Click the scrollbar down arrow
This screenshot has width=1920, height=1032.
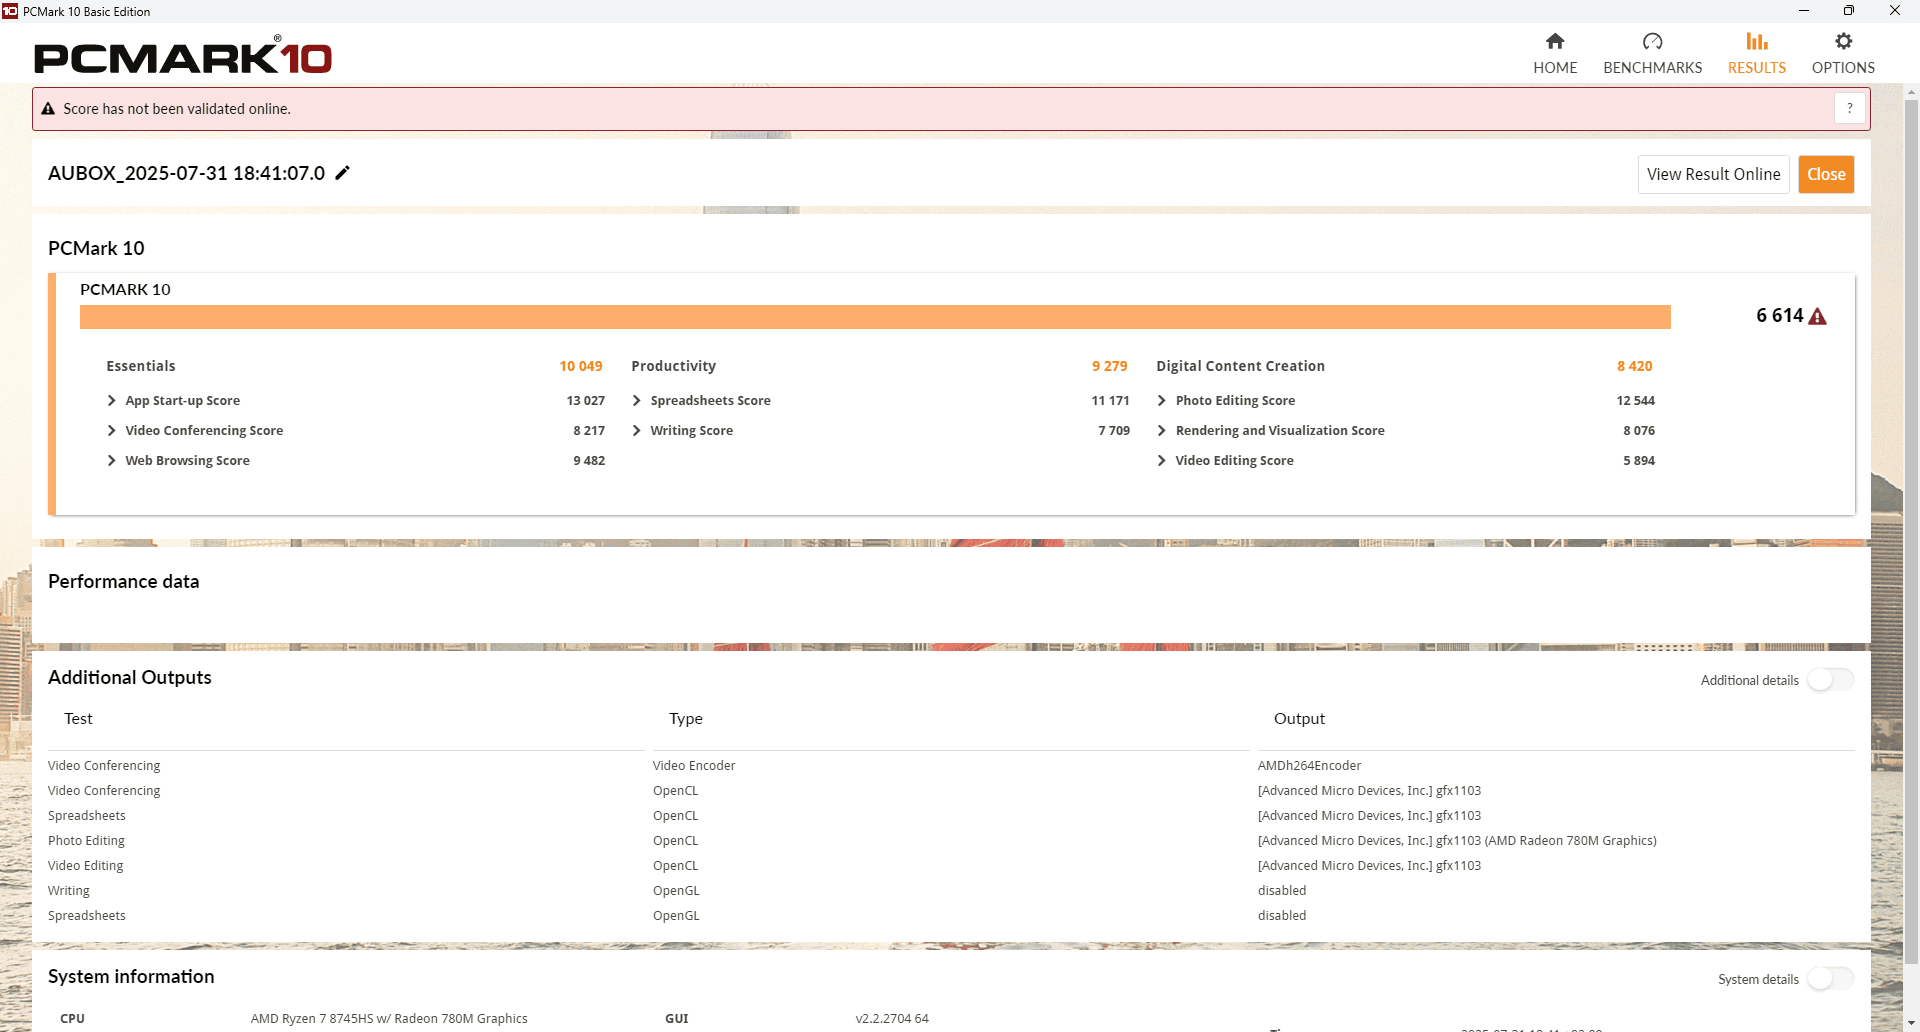pos(1911,1023)
